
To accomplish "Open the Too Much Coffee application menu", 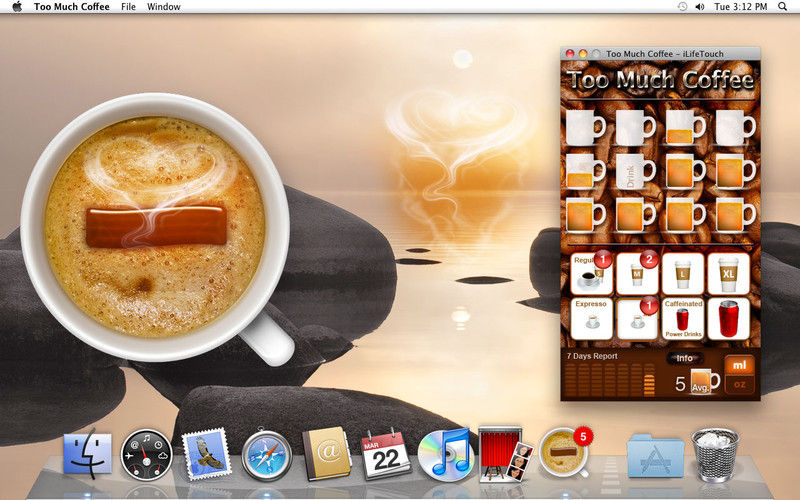I will [x=72, y=7].
